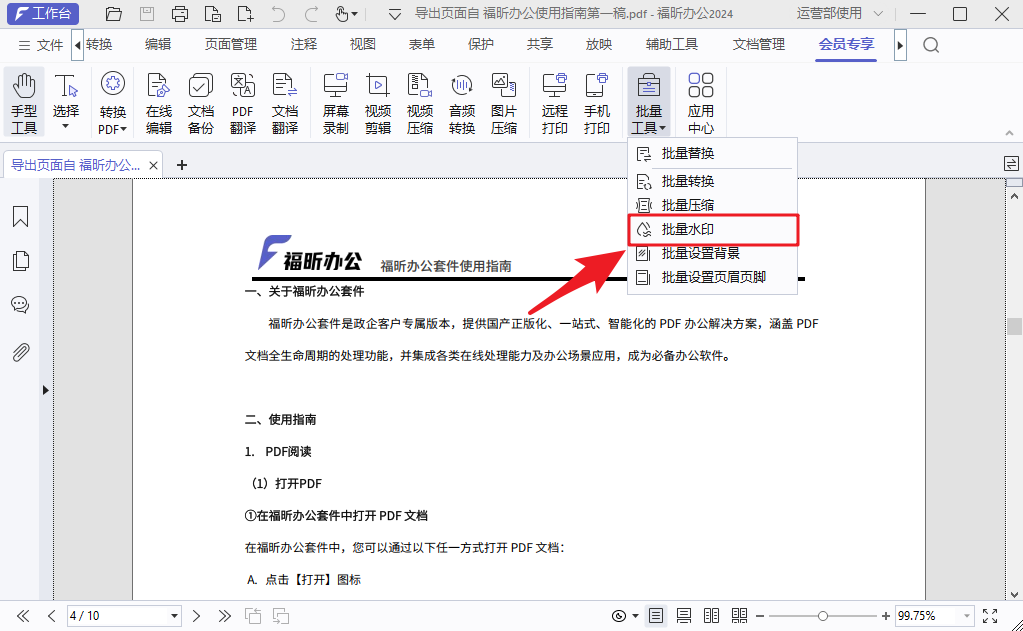Launch 远程打印 remote printing
The image size is (1023, 631).
coord(554,100)
